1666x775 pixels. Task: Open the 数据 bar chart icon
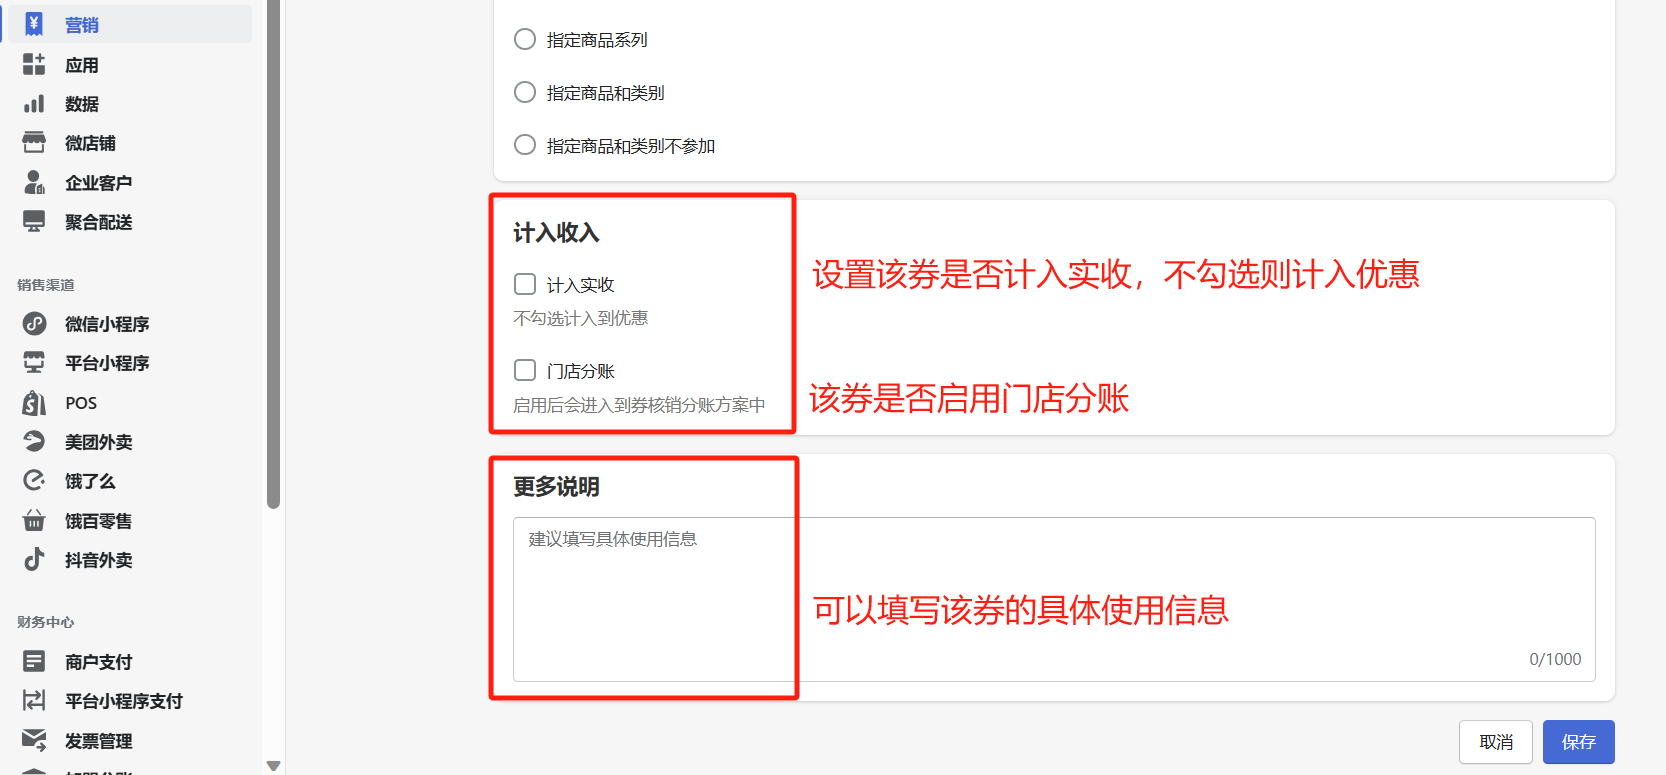(34, 104)
